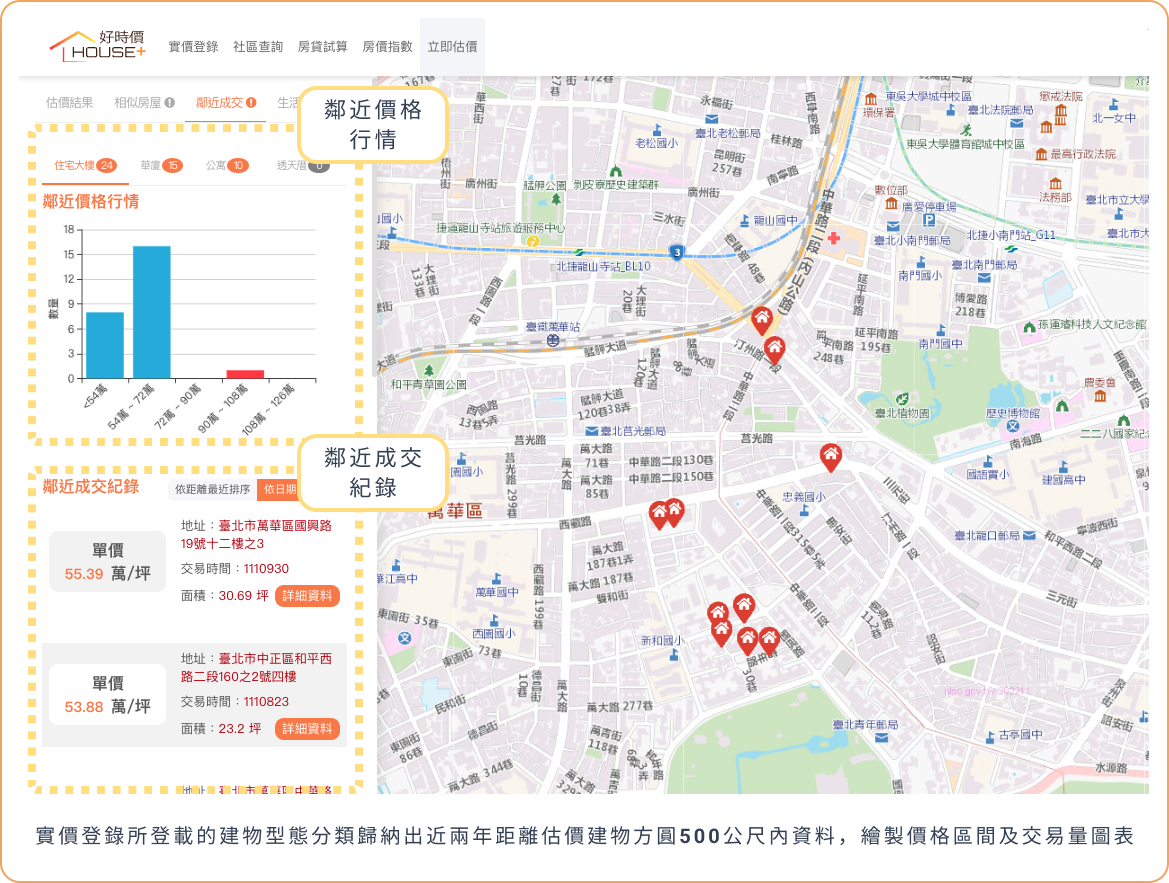Open the 實價登錄 menu item

pos(193,46)
